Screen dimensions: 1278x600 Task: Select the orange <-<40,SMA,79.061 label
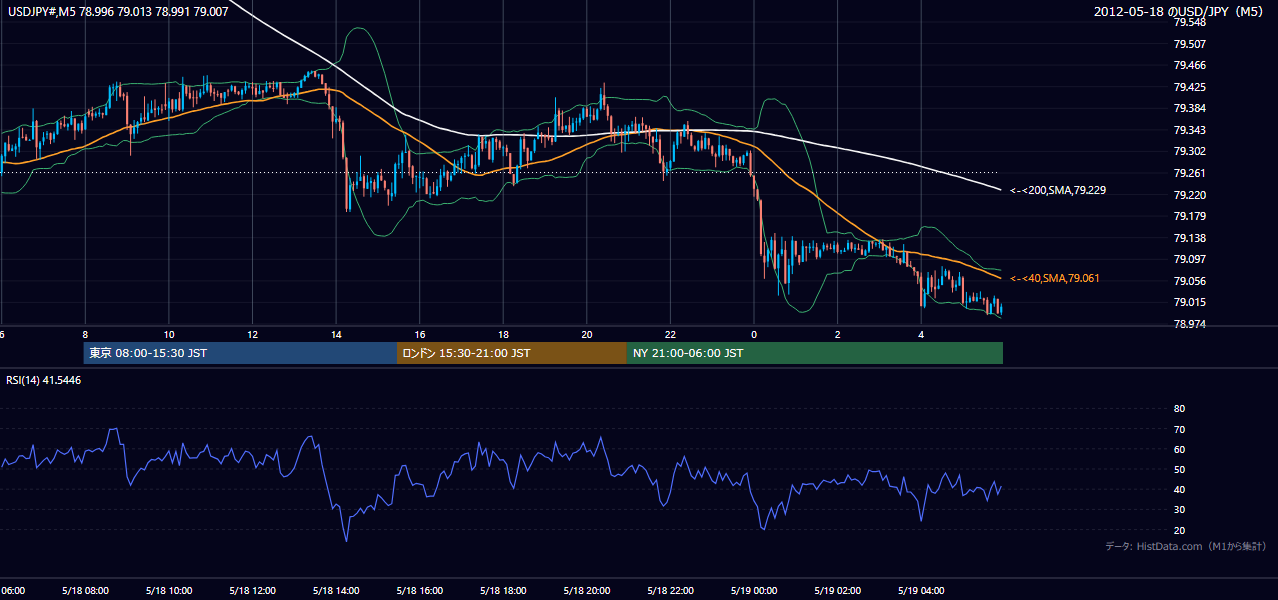(1055, 278)
